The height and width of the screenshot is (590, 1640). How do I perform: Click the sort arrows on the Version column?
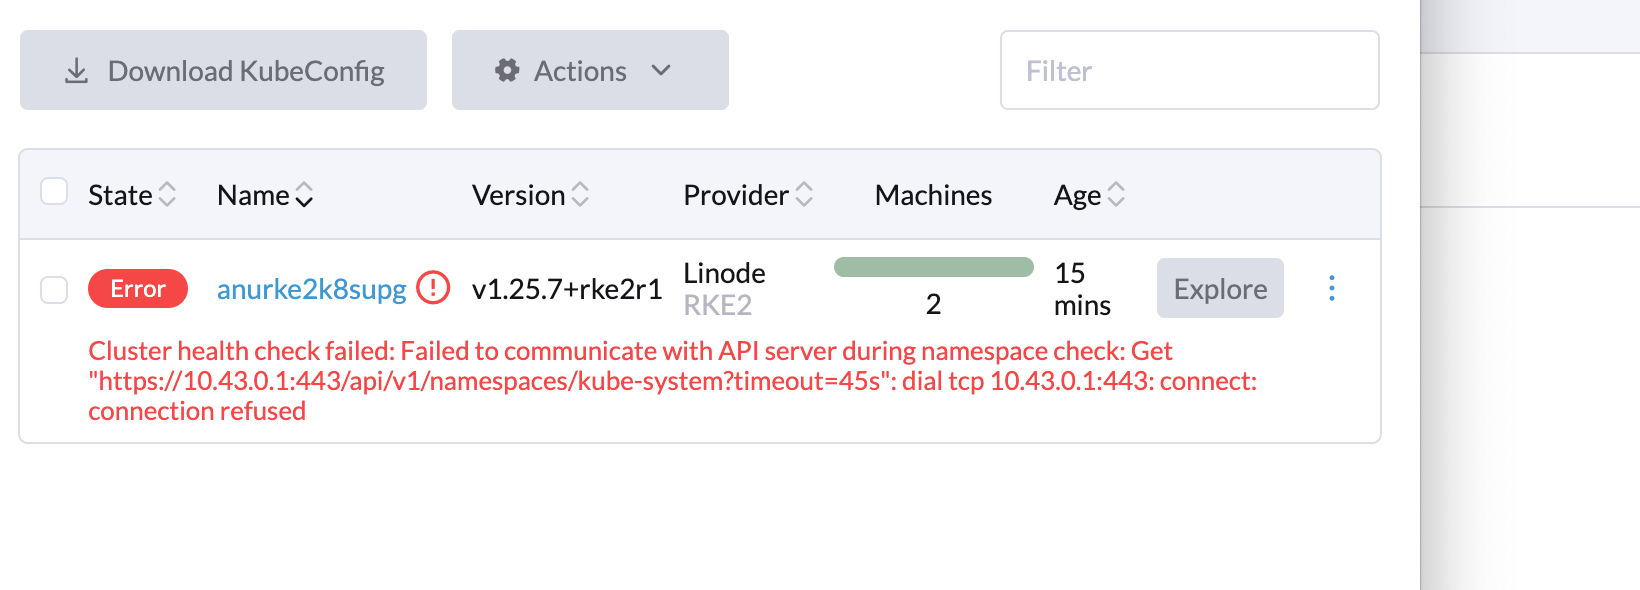click(581, 194)
